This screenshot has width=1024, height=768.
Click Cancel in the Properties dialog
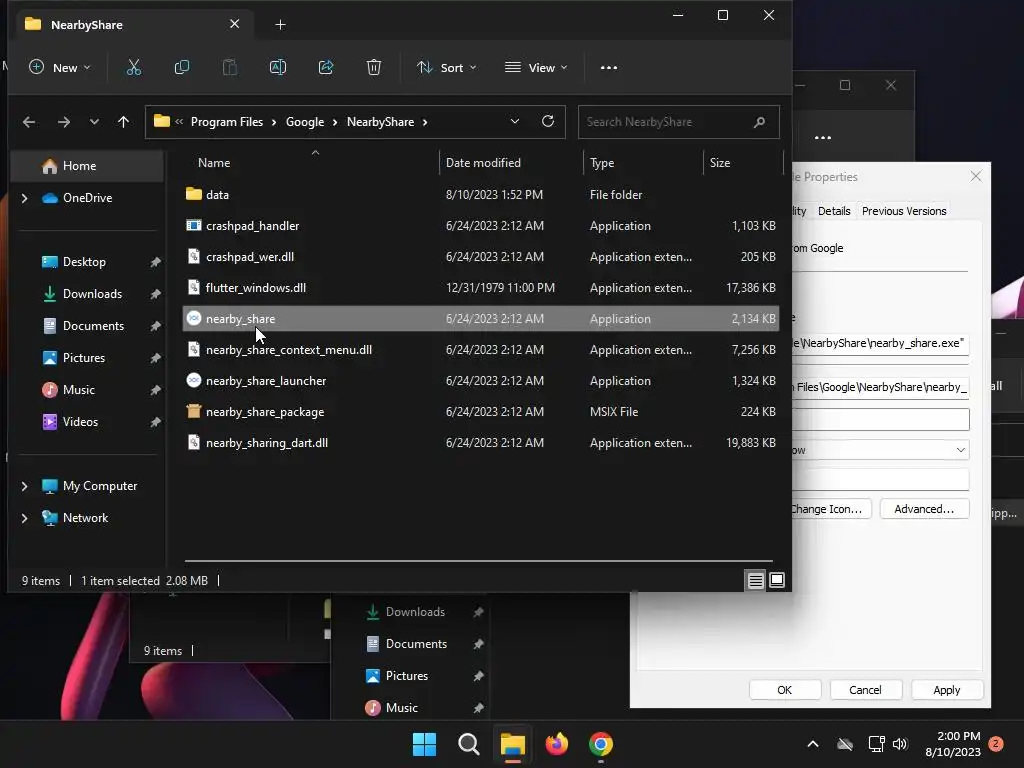pyautogui.click(x=865, y=690)
